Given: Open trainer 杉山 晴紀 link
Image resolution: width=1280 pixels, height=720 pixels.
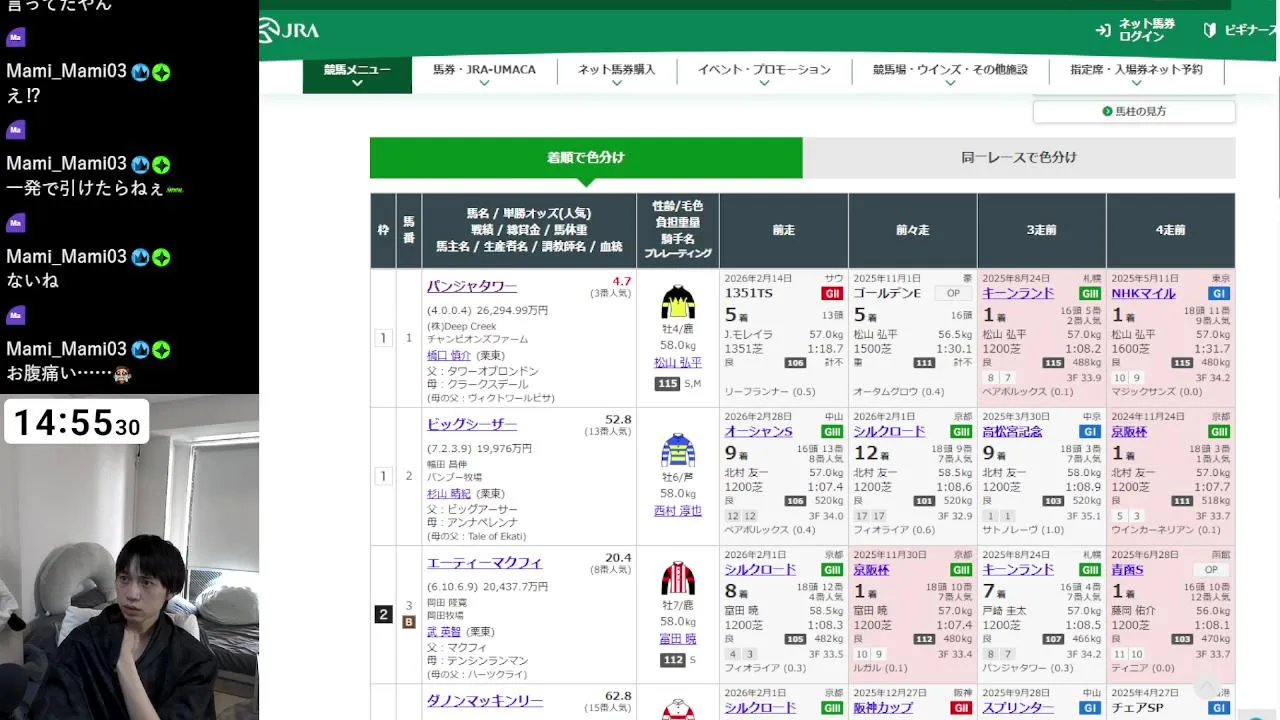Looking at the screenshot, I should (x=449, y=493).
